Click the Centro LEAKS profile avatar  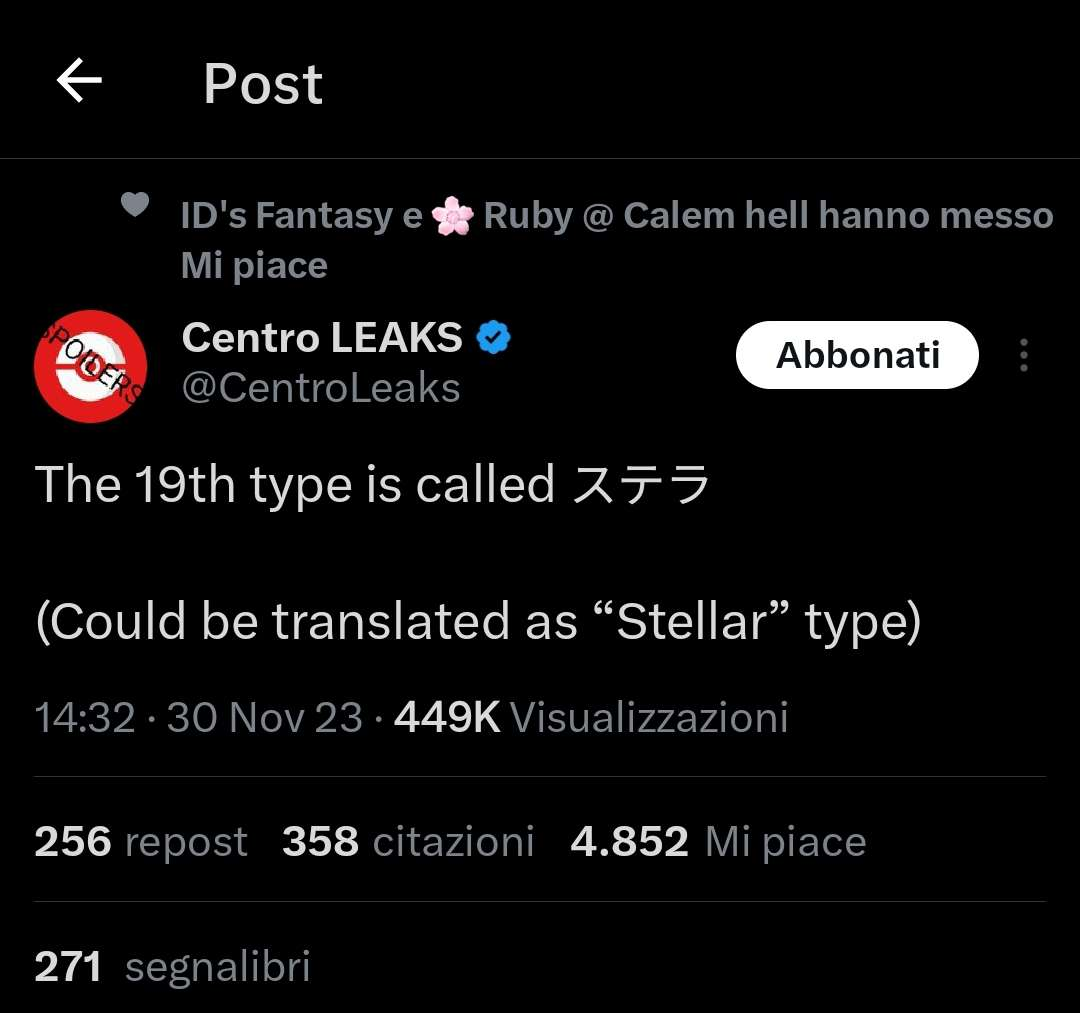click(91, 366)
